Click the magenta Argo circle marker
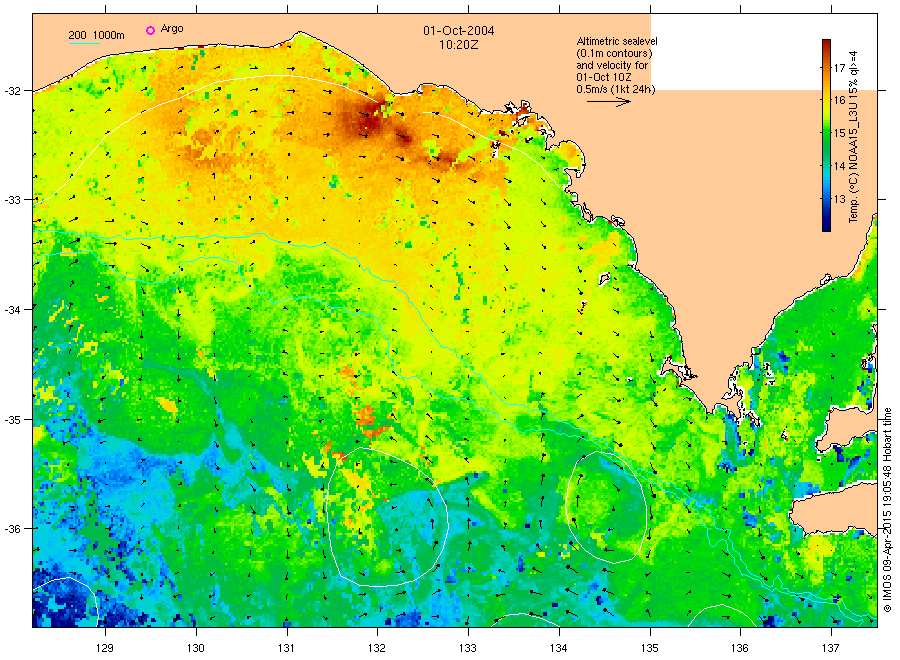Viewport: 900px width, 660px height. click(x=150, y=30)
